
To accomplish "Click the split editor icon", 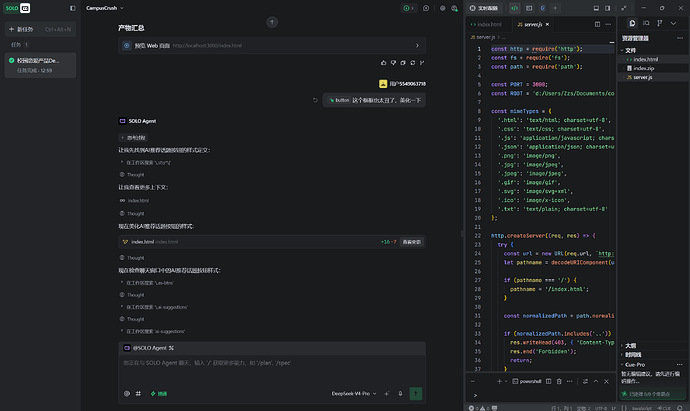I will [597, 24].
